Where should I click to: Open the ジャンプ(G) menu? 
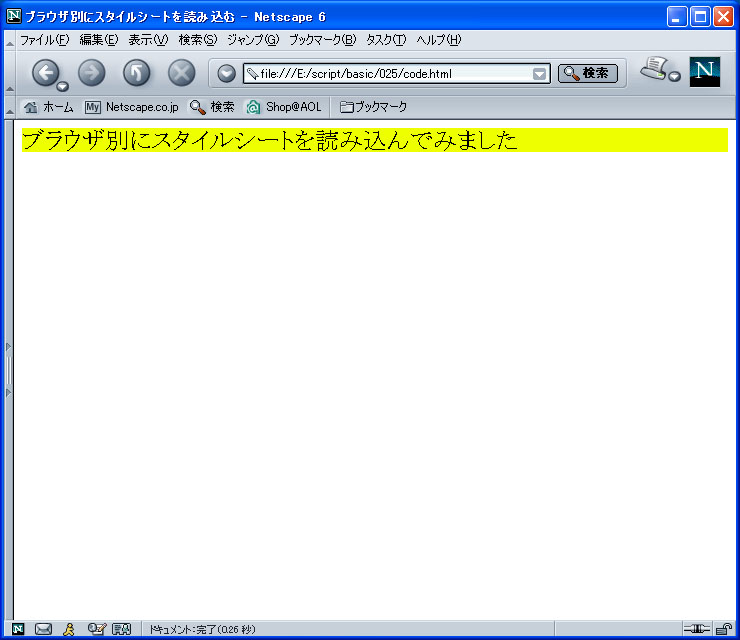pos(253,40)
